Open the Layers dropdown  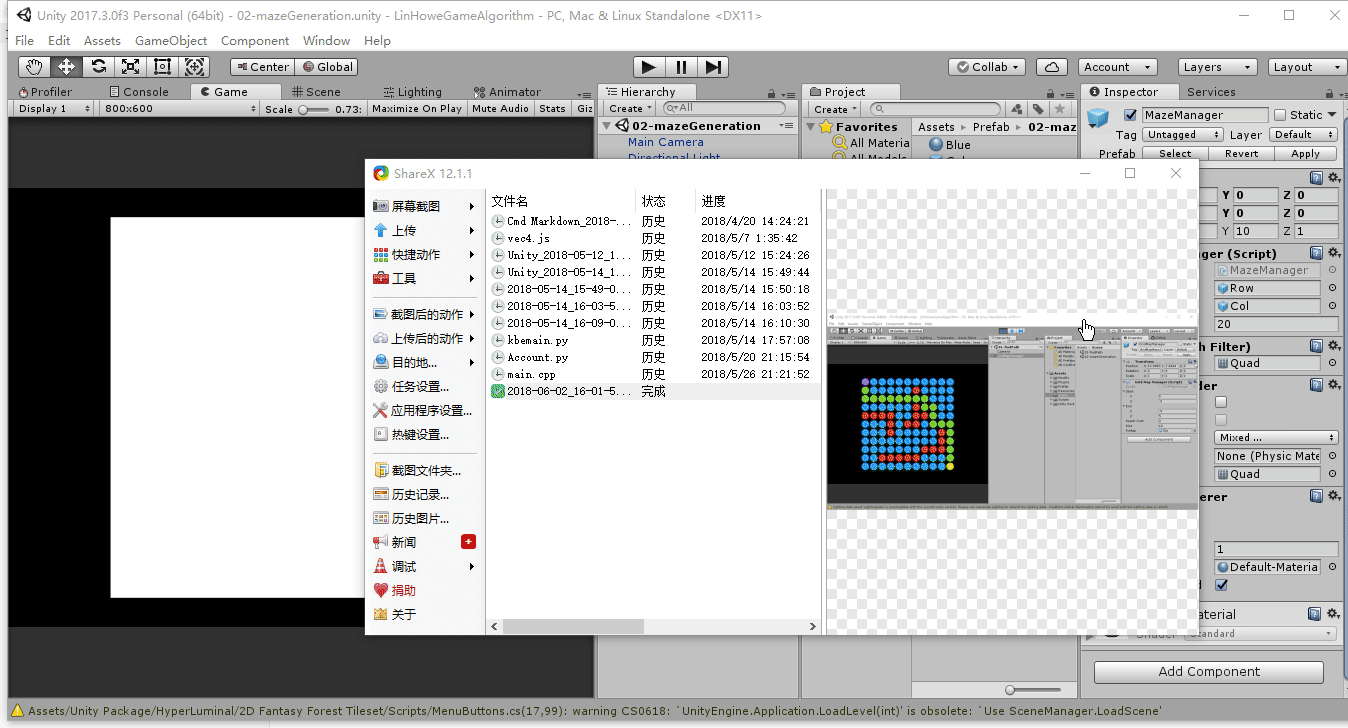tap(1216, 67)
